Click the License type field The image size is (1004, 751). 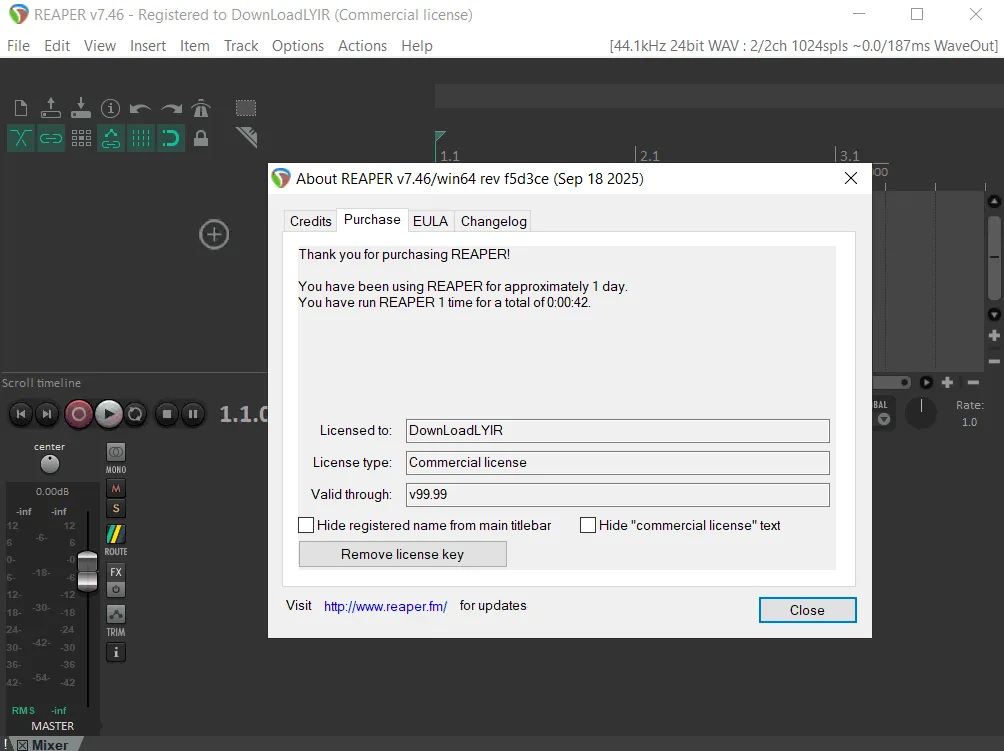tap(618, 463)
